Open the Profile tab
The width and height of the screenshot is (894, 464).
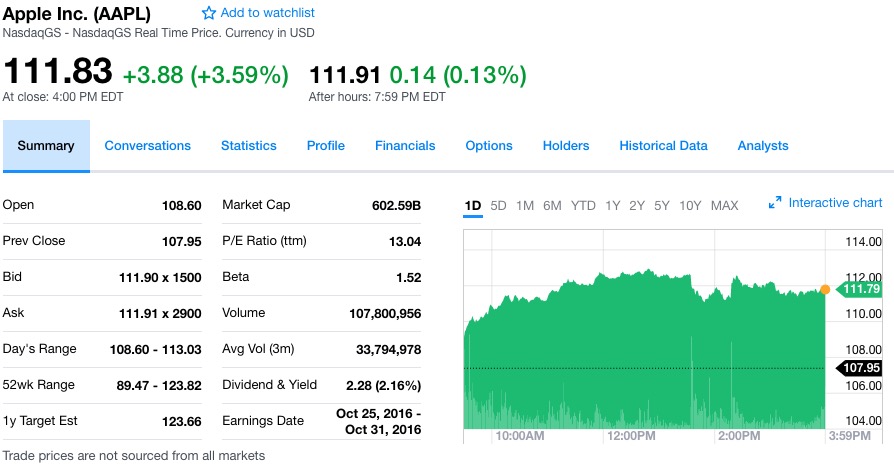pyautogui.click(x=325, y=146)
